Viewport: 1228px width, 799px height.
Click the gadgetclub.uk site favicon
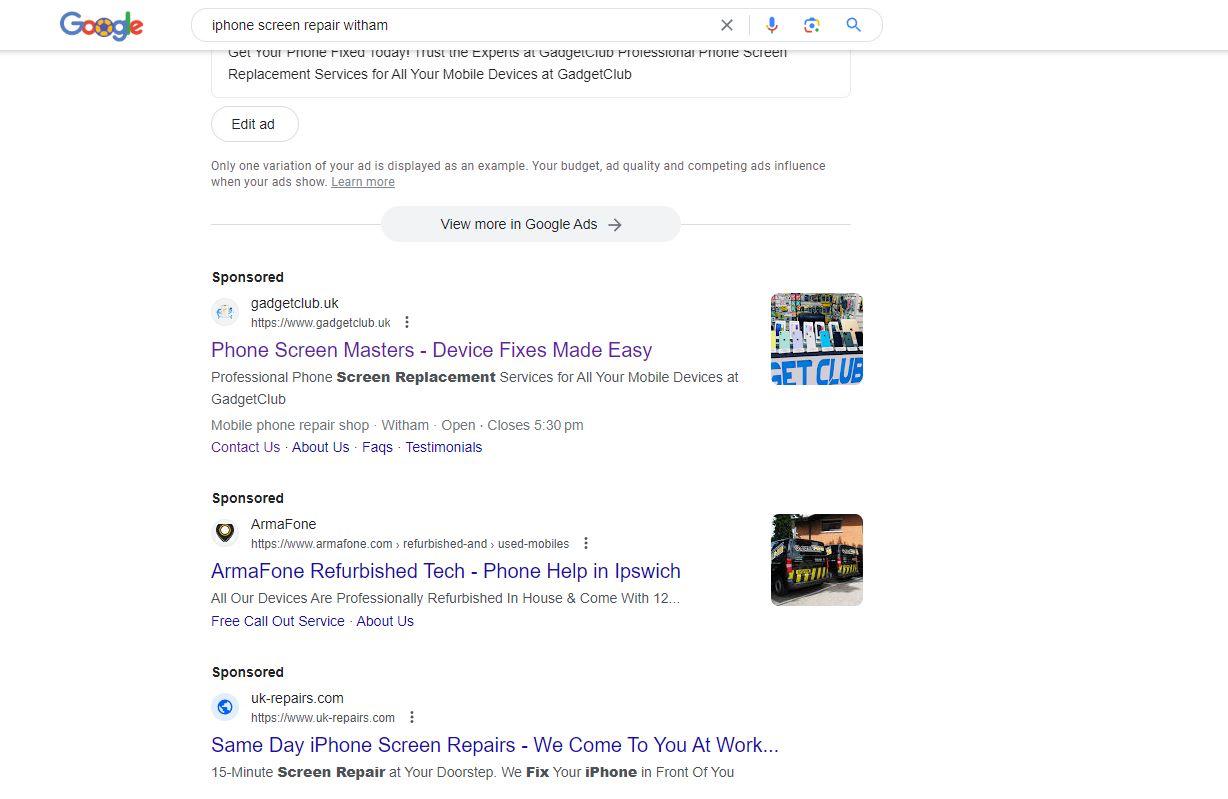[225, 312]
